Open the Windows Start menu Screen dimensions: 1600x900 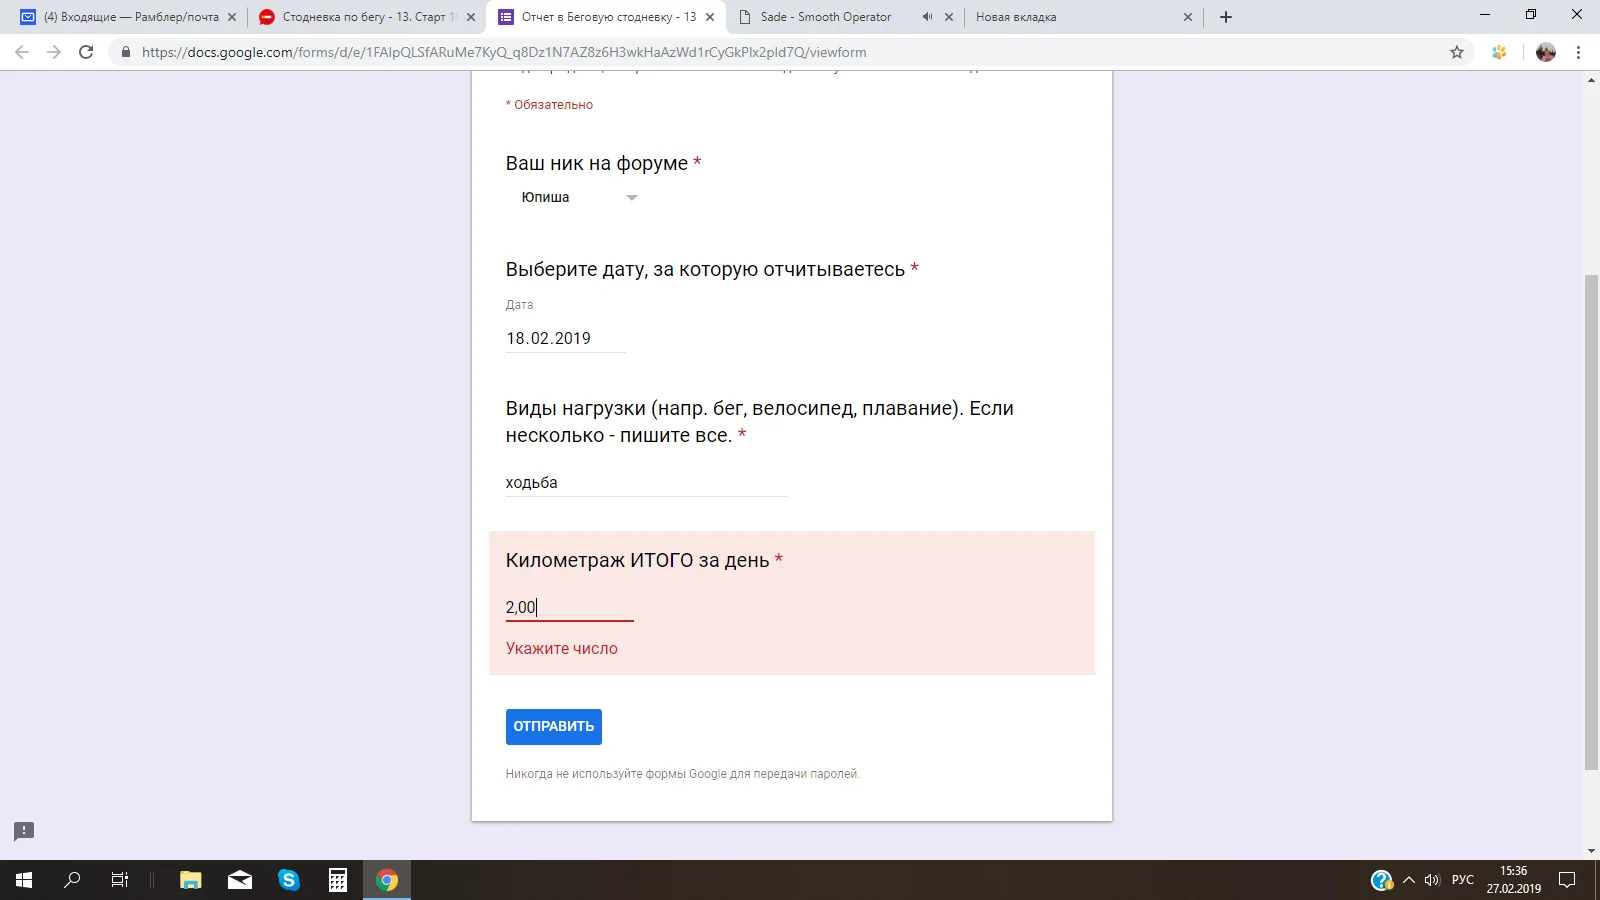24,880
